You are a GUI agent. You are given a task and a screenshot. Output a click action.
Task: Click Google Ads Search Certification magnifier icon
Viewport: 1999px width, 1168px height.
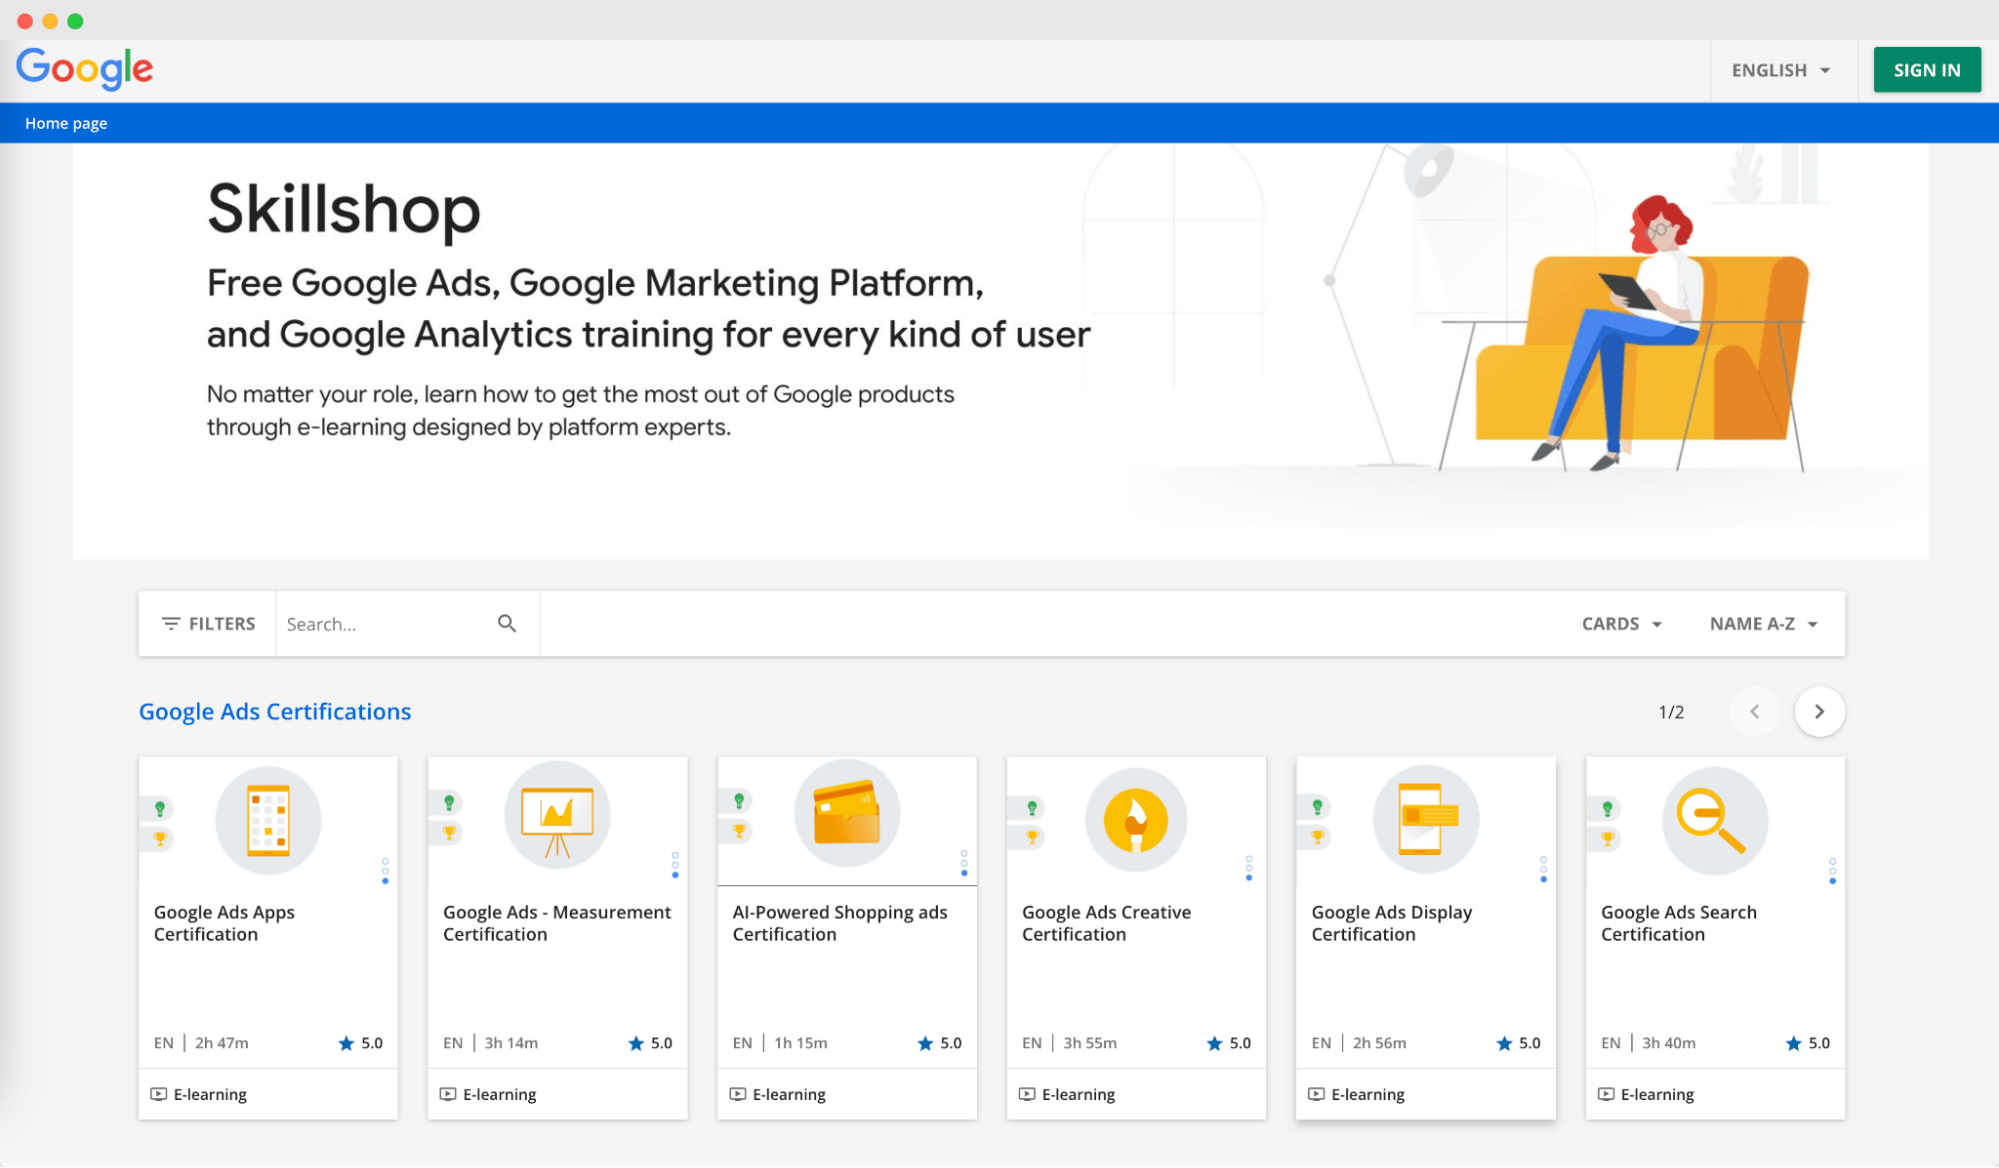[1715, 820]
